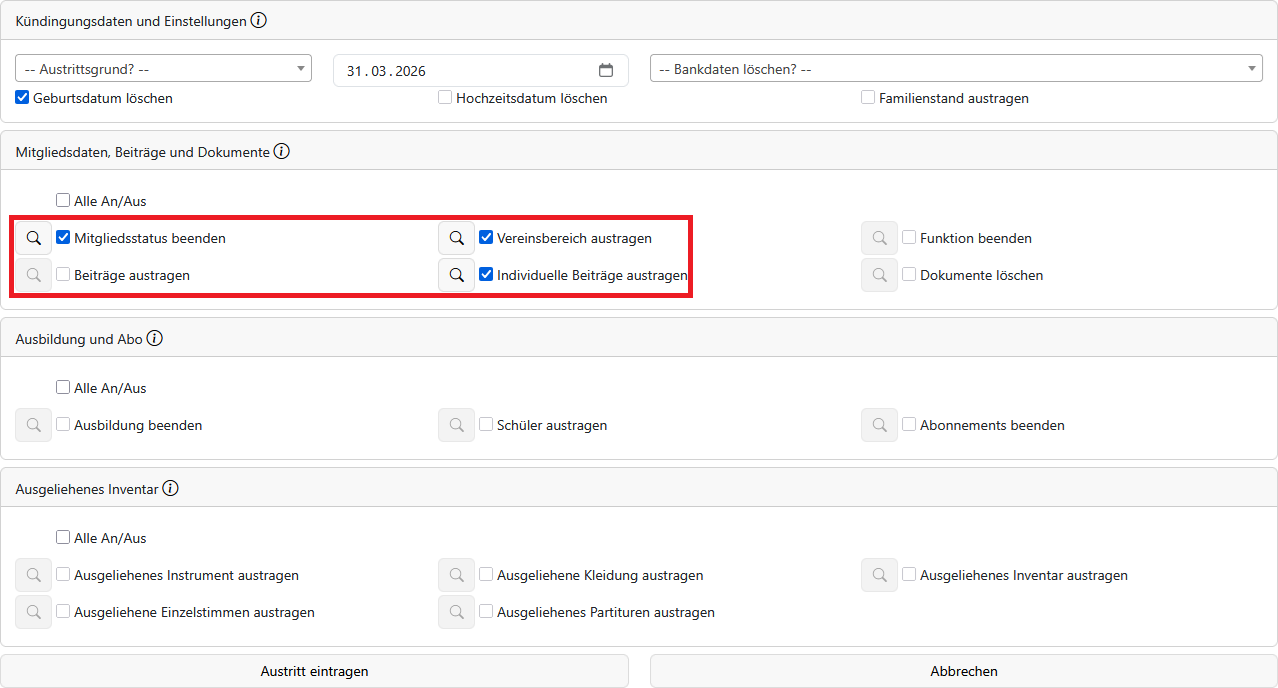This screenshot has width=1278, height=688.
Task: Click magnifier icon beside Mitgliedsstatus beenden
Action: (x=33, y=238)
